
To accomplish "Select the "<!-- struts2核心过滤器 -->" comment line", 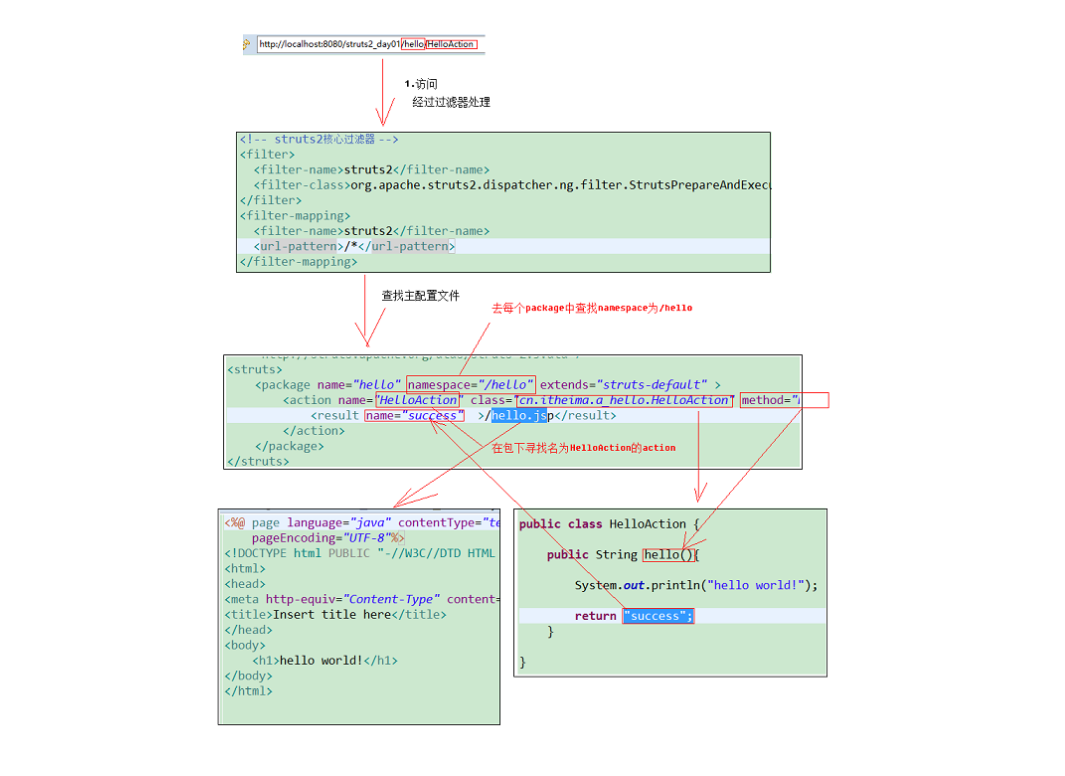I will coord(319,139).
